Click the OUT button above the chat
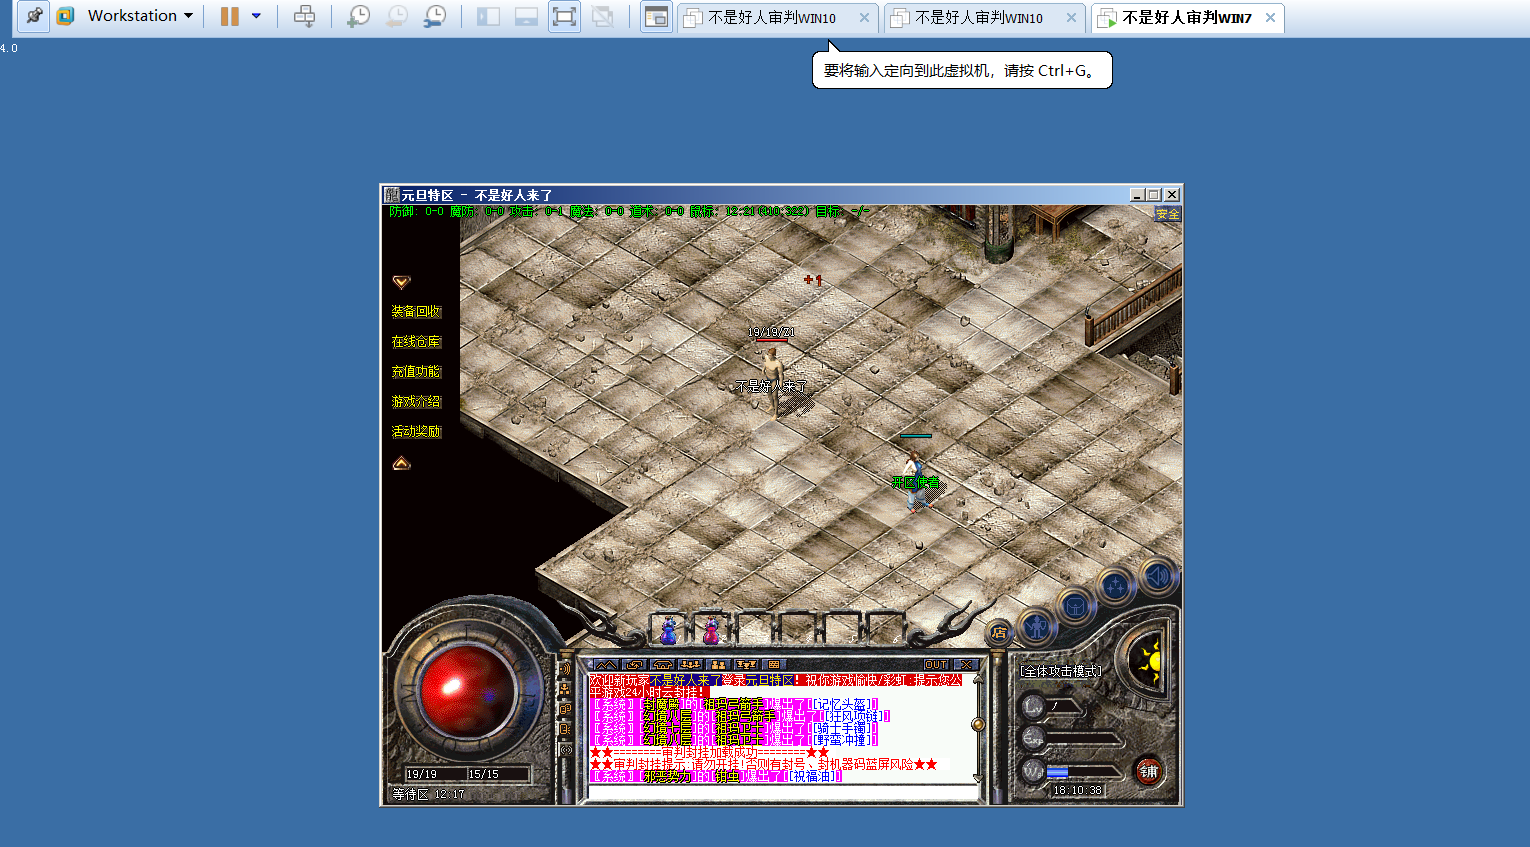The image size is (1530, 847). (x=936, y=664)
